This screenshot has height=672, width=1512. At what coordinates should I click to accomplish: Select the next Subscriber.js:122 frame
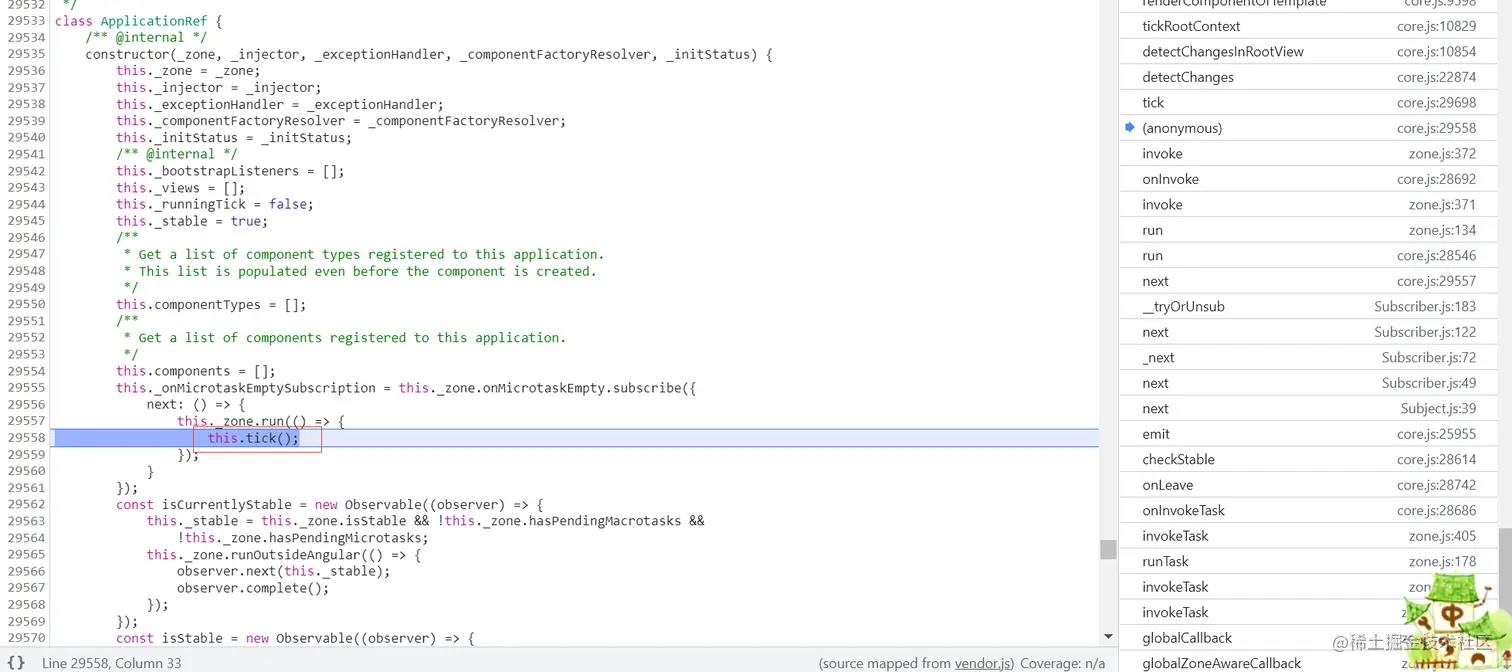pyautogui.click(x=1309, y=332)
